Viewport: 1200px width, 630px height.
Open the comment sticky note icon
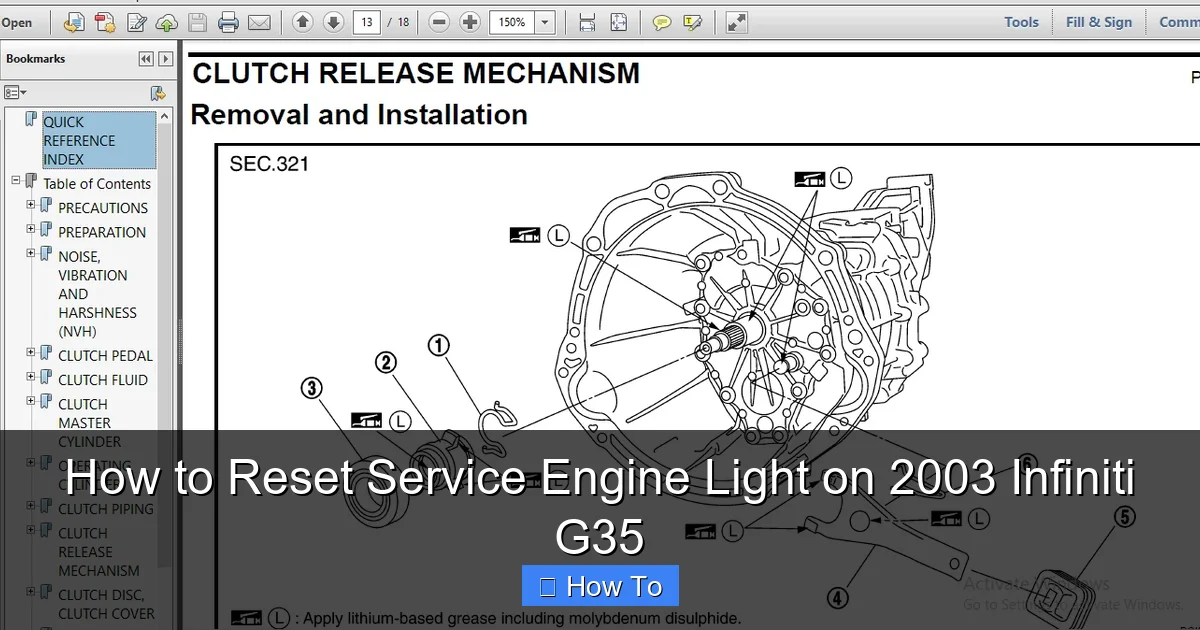(x=663, y=22)
